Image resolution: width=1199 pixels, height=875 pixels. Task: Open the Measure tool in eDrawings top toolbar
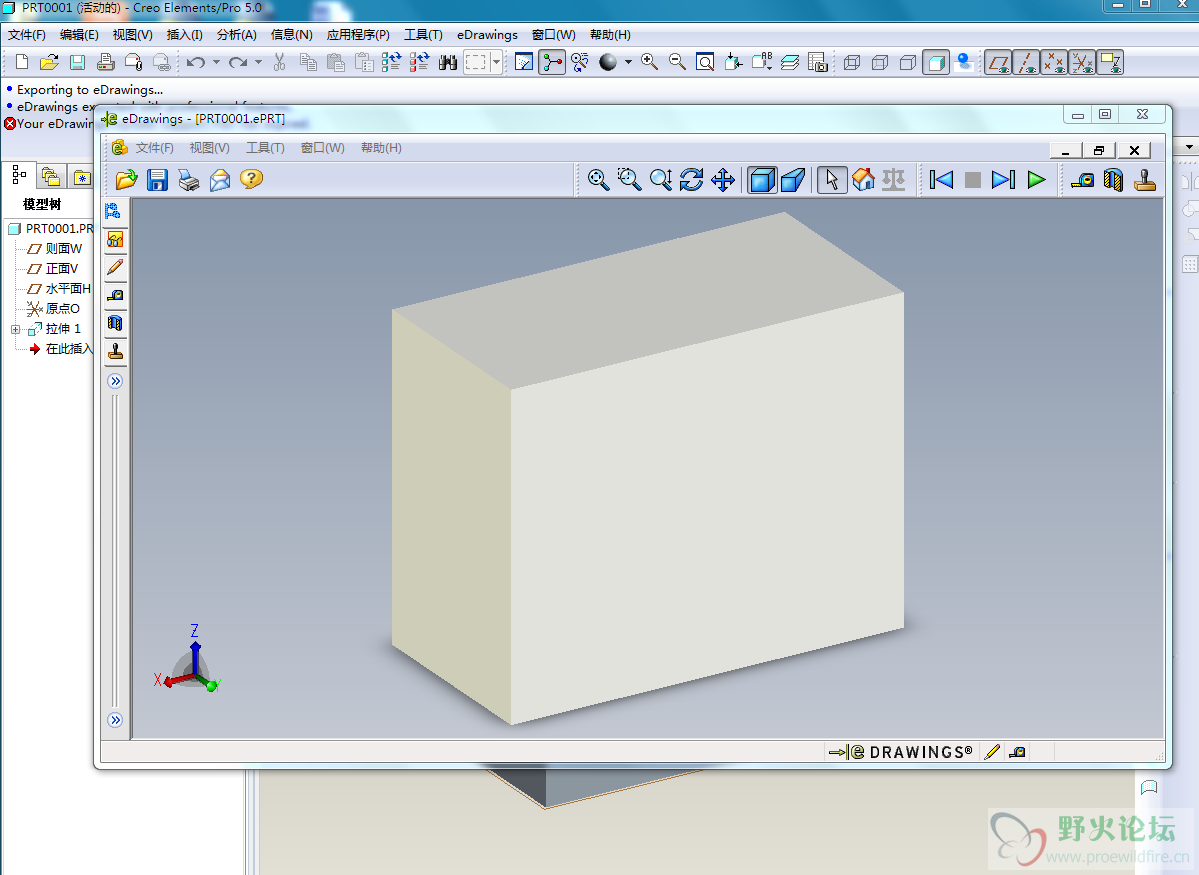1082,180
